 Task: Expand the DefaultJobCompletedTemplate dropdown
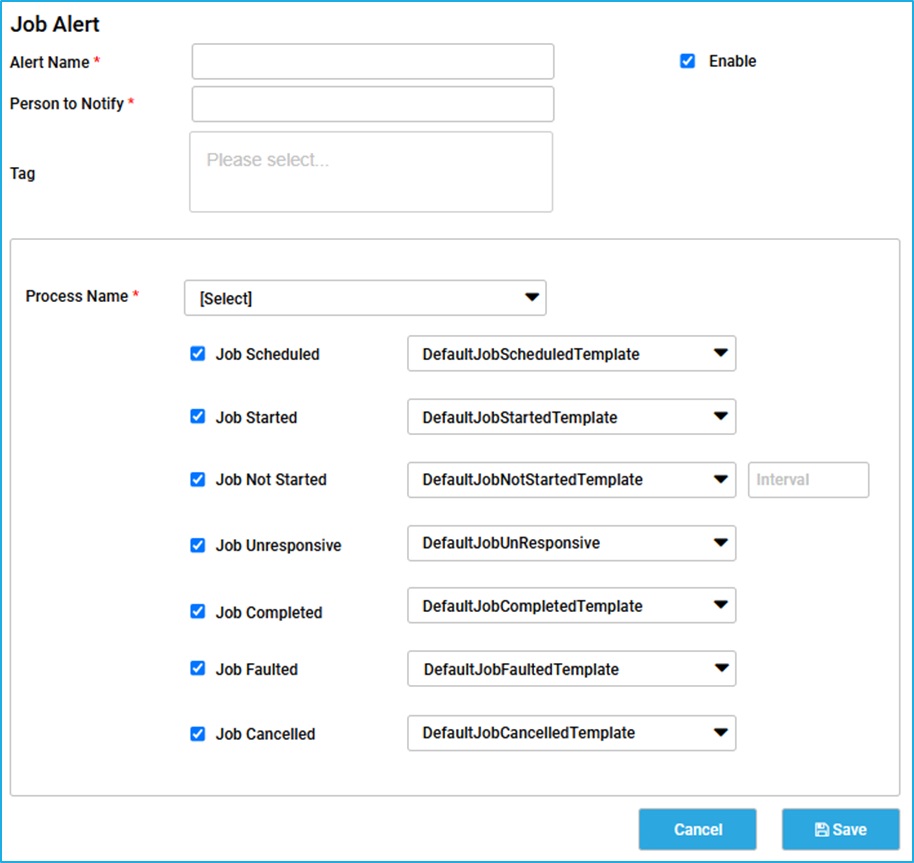(572, 605)
